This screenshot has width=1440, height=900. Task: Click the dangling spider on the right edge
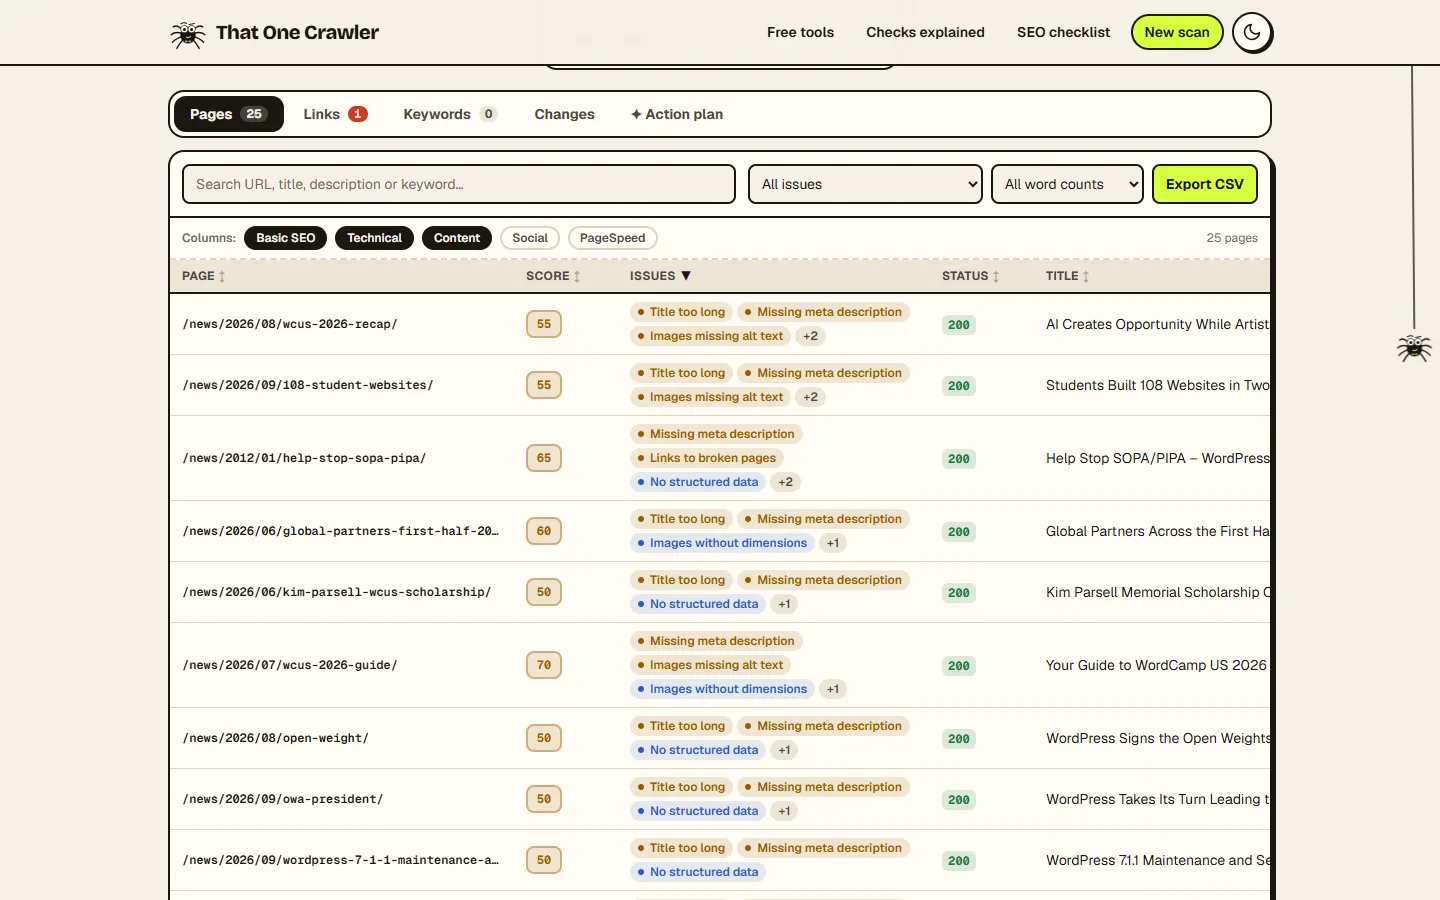click(x=1414, y=348)
